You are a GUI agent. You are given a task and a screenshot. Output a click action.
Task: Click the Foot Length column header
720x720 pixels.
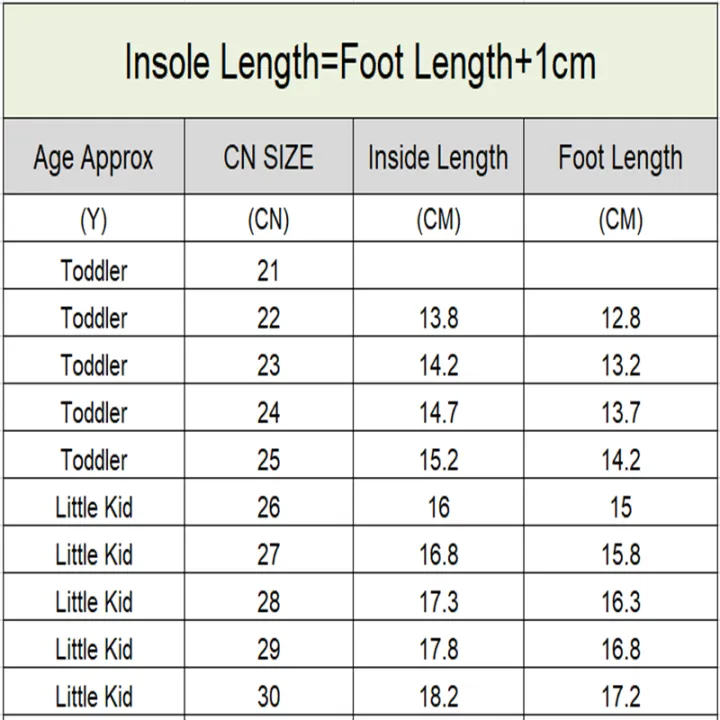coord(620,157)
